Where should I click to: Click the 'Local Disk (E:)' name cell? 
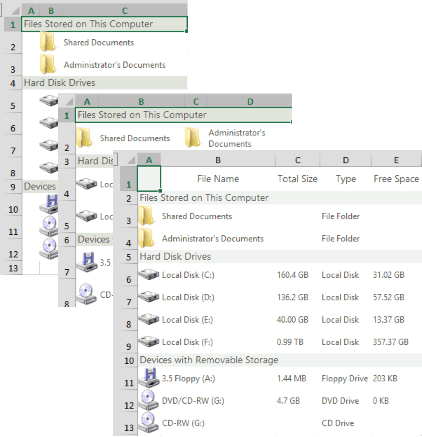[x=187, y=320]
